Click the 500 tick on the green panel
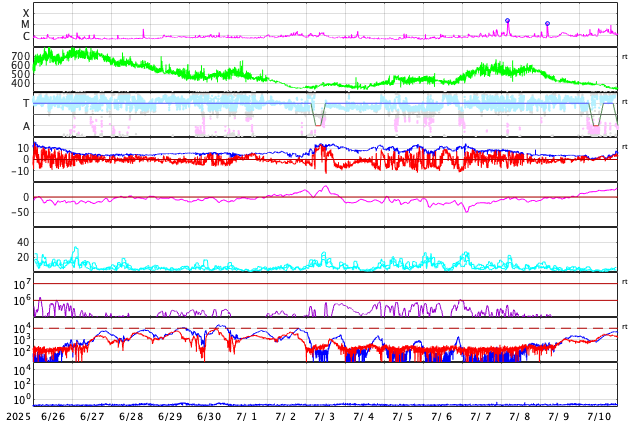Viewport: 634px width, 424px height. tap(21, 74)
